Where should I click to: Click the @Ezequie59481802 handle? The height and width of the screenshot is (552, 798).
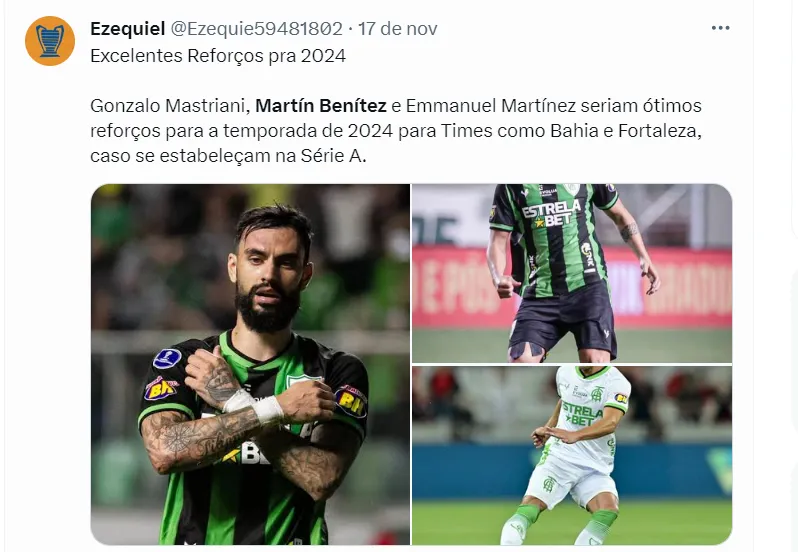tap(256, 28)
